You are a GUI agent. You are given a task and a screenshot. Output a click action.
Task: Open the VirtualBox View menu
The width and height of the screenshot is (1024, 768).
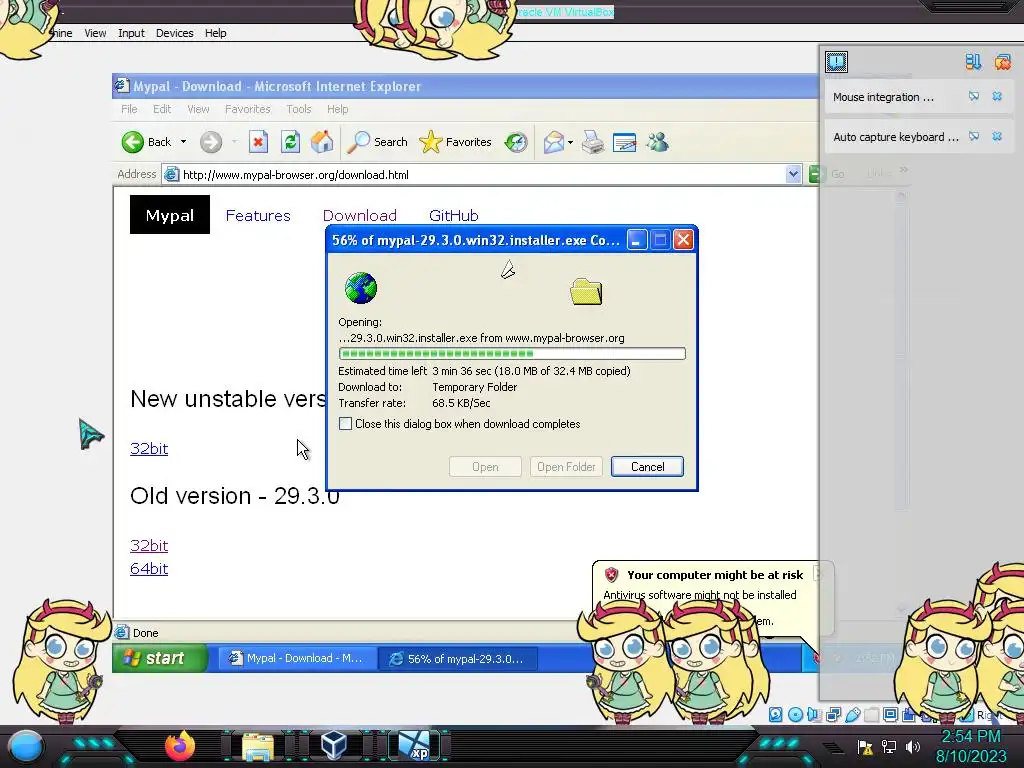tap(95, 33)
